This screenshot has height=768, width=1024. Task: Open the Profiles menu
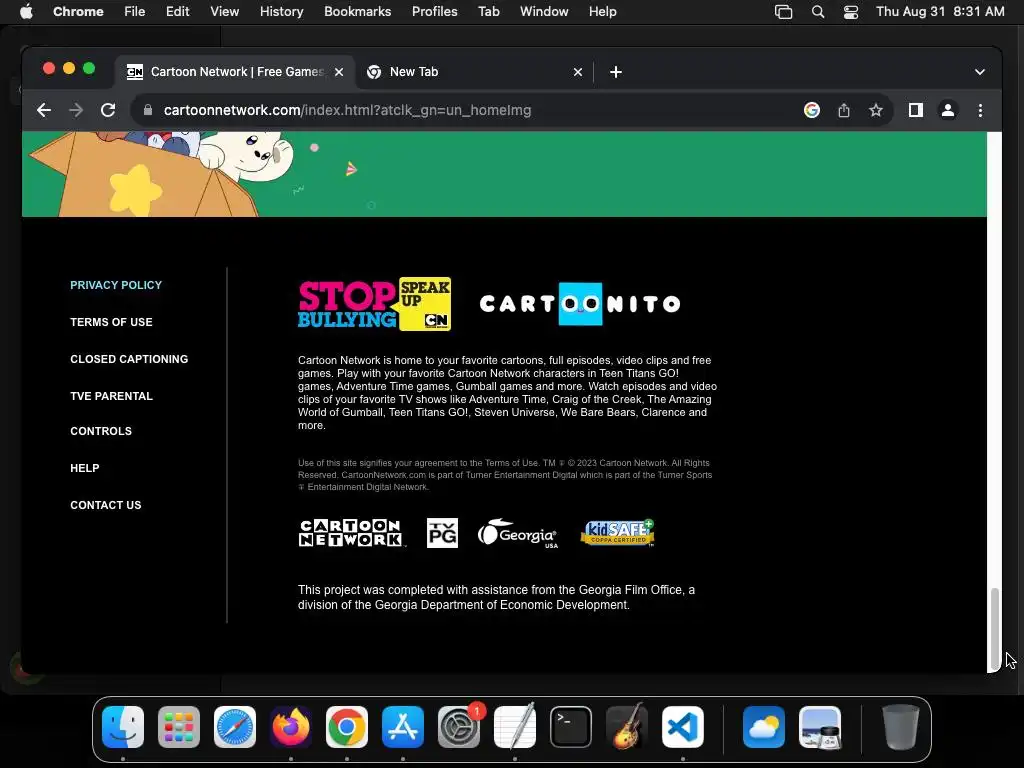pos(434,12)
